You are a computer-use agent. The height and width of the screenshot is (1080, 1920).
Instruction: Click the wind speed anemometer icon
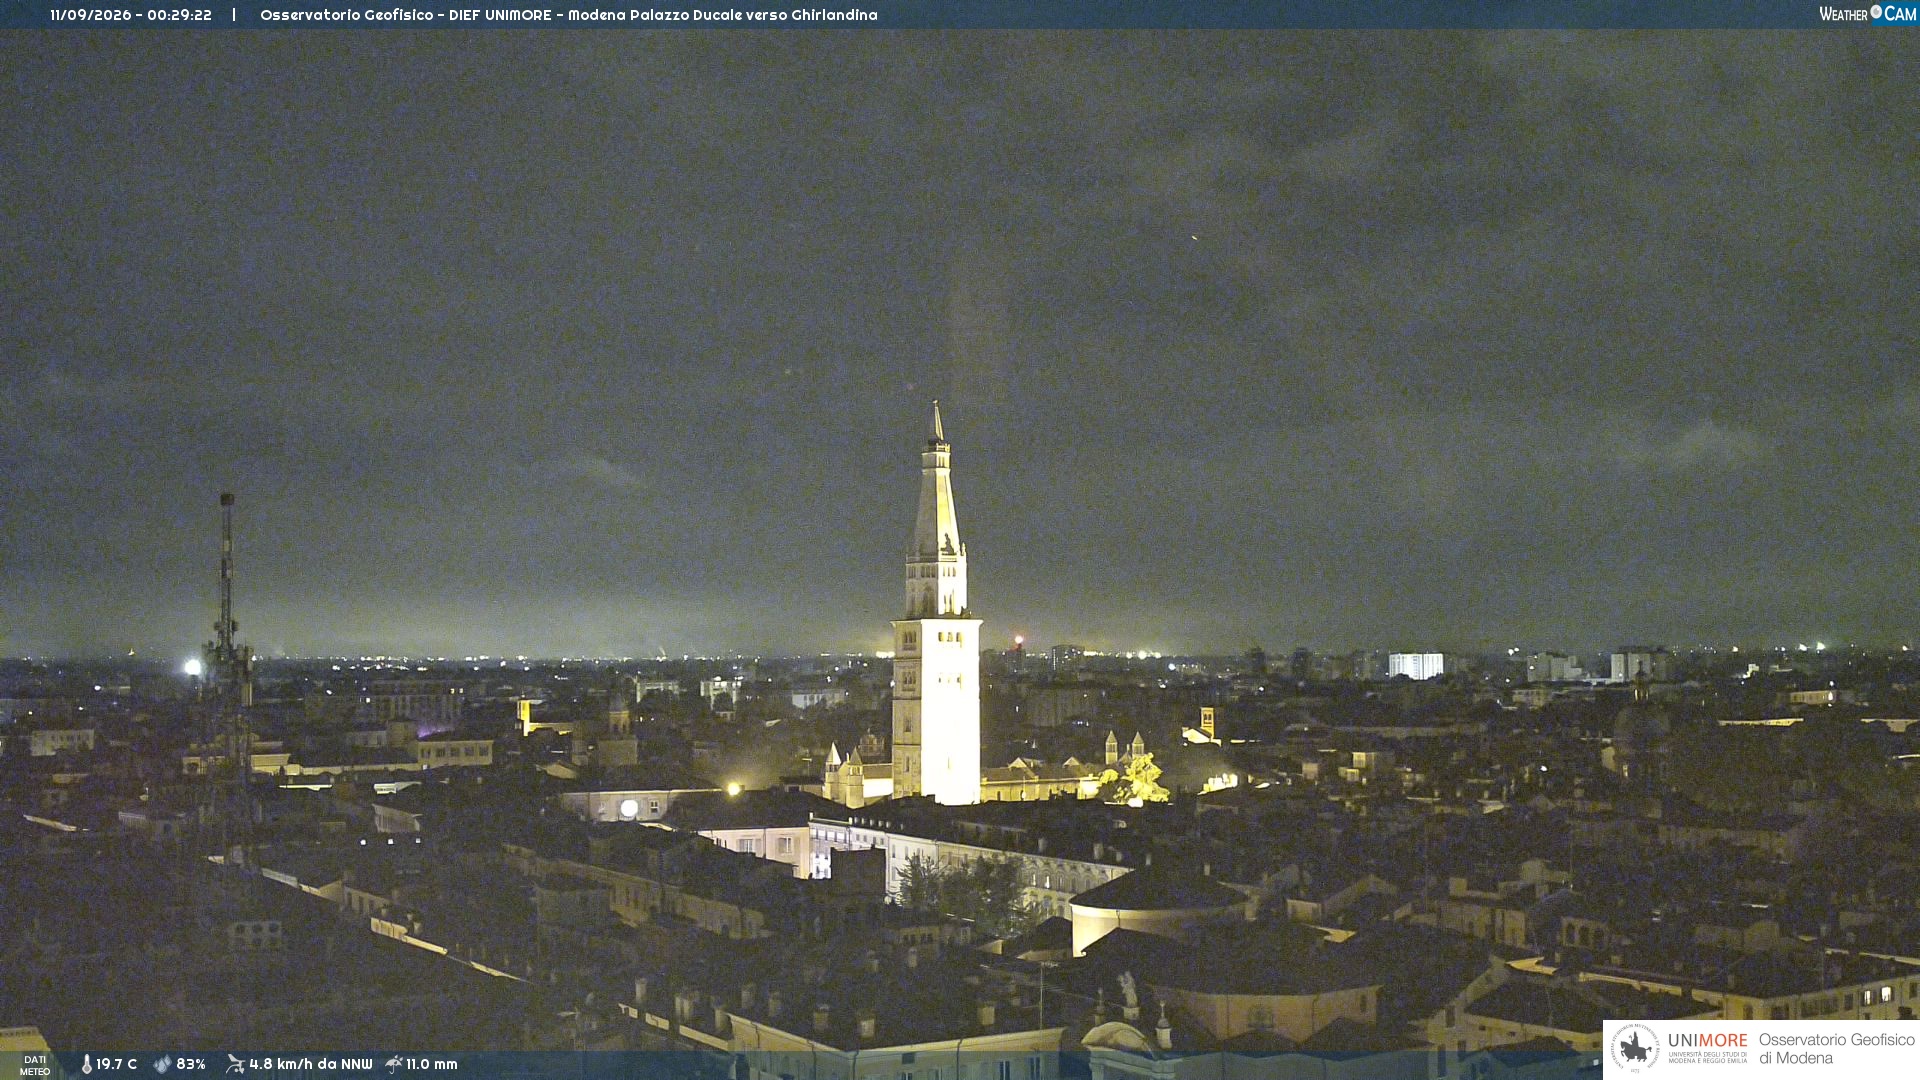point(235,1064)
